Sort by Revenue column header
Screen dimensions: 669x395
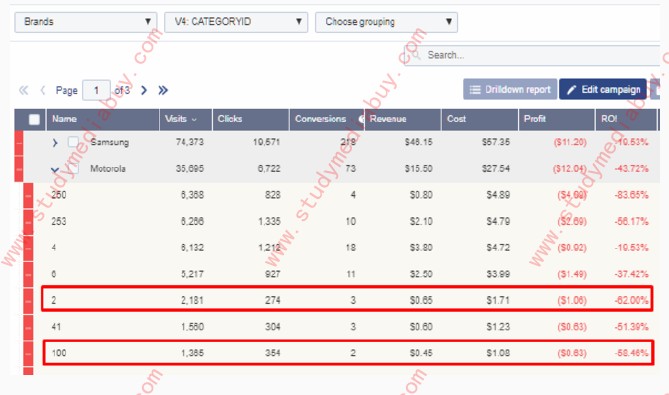click(x=403, y=119)
